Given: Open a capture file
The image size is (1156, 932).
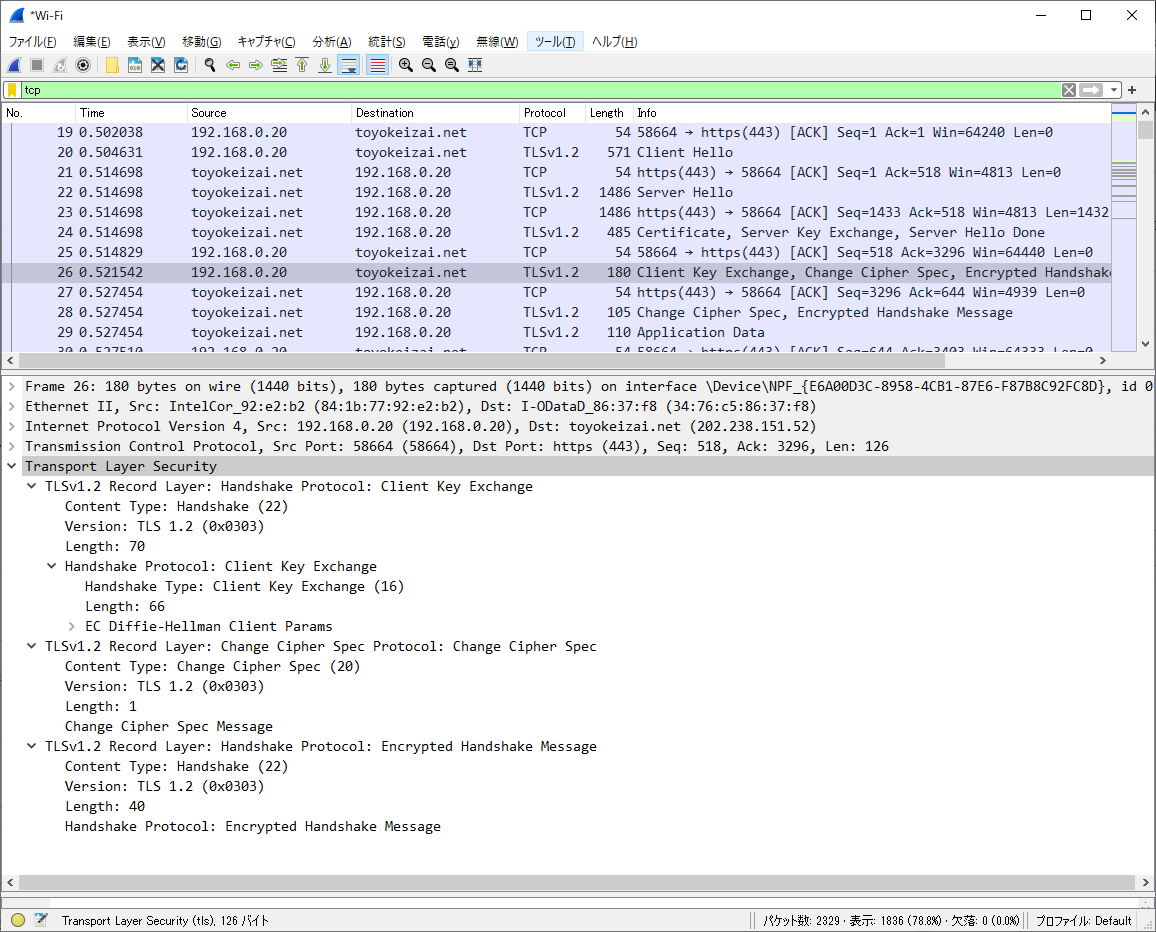Looking at the screenshot, I should (x=112, y=64).
